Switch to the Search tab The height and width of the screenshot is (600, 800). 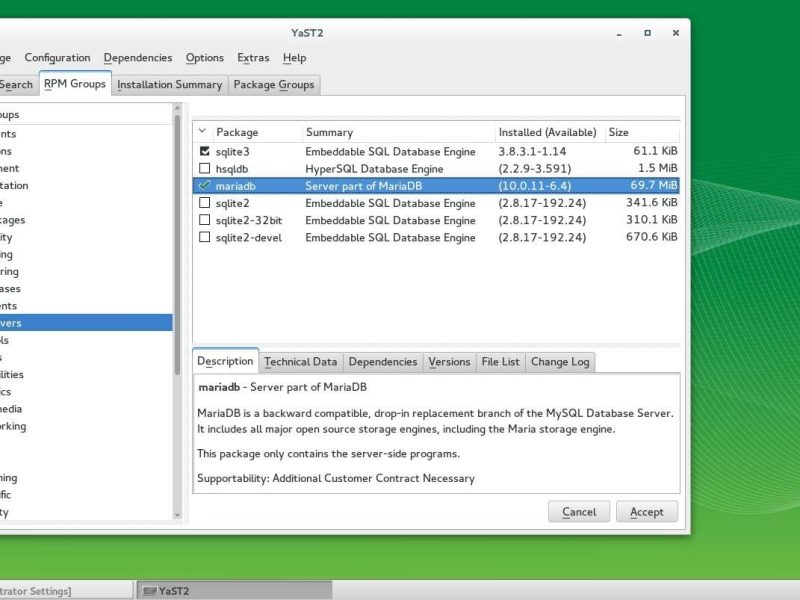(15, 85)
